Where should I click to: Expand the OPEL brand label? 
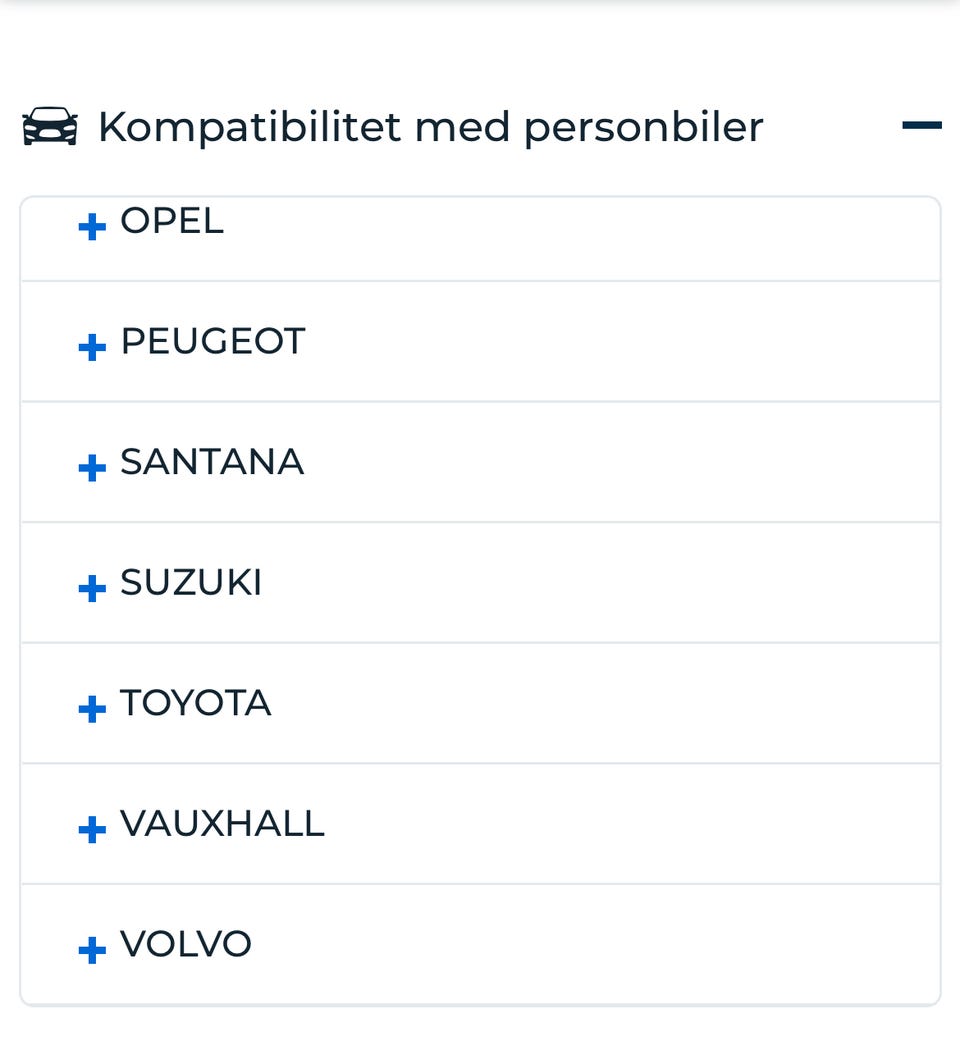(x=172, y=221)
